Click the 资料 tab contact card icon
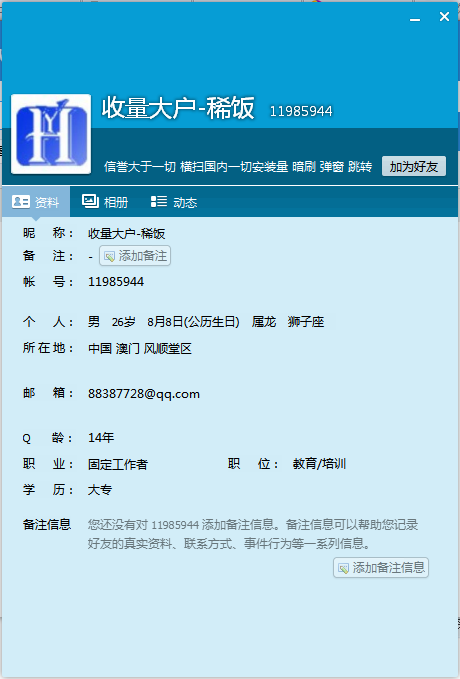The height and width of the screenshot is (679, 460). 21,201
